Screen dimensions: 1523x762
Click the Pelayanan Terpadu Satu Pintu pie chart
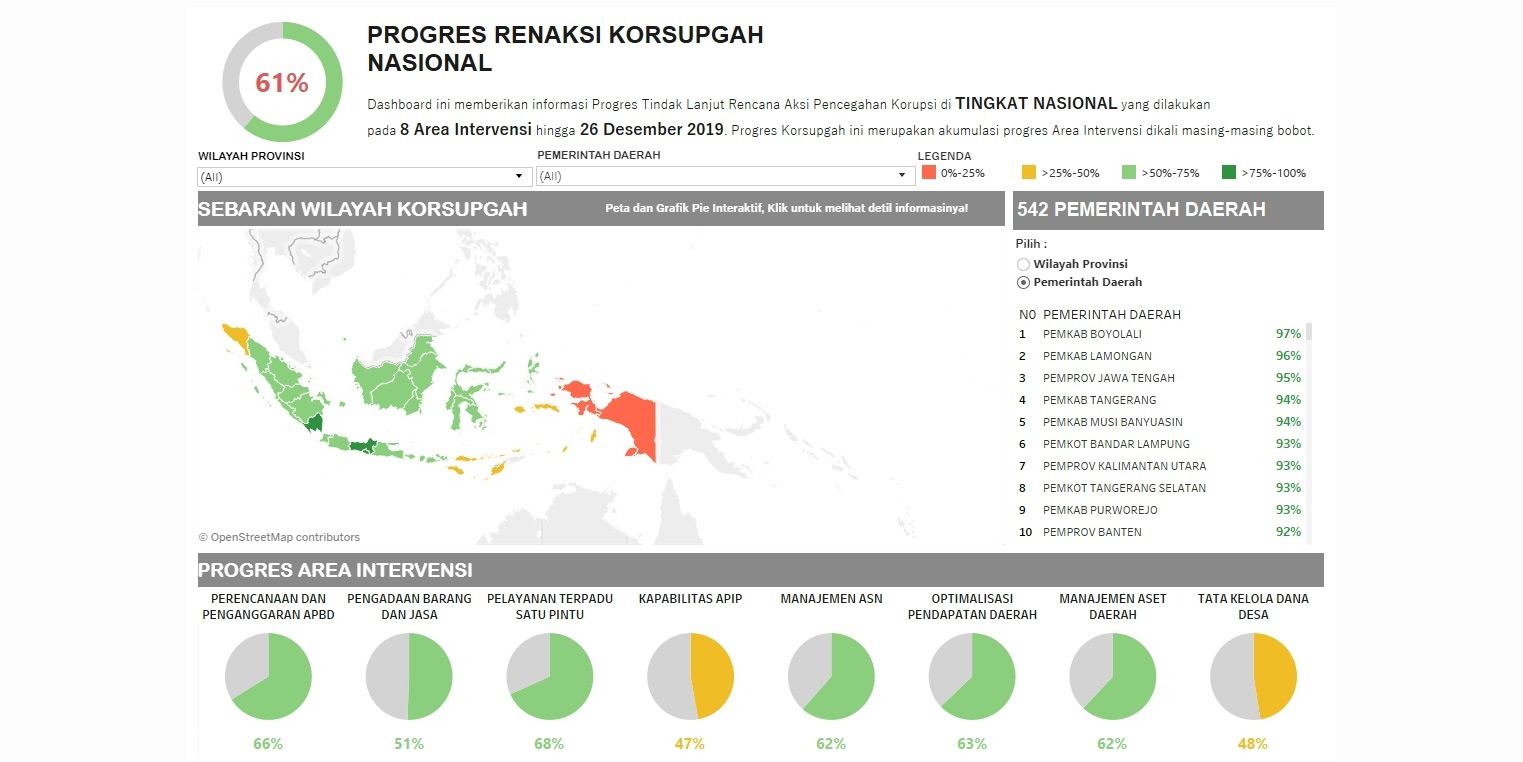pos(549,676)
